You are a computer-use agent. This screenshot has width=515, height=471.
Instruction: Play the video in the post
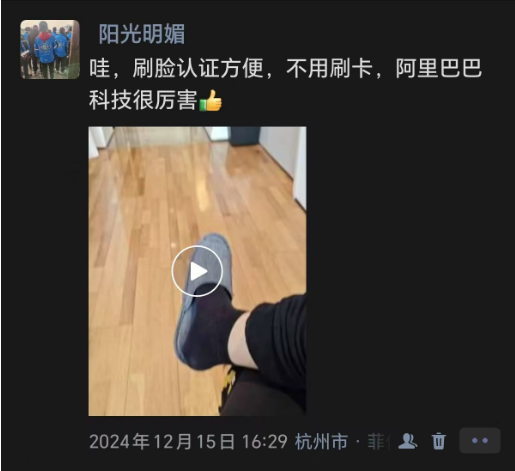(x=197, y=271)
